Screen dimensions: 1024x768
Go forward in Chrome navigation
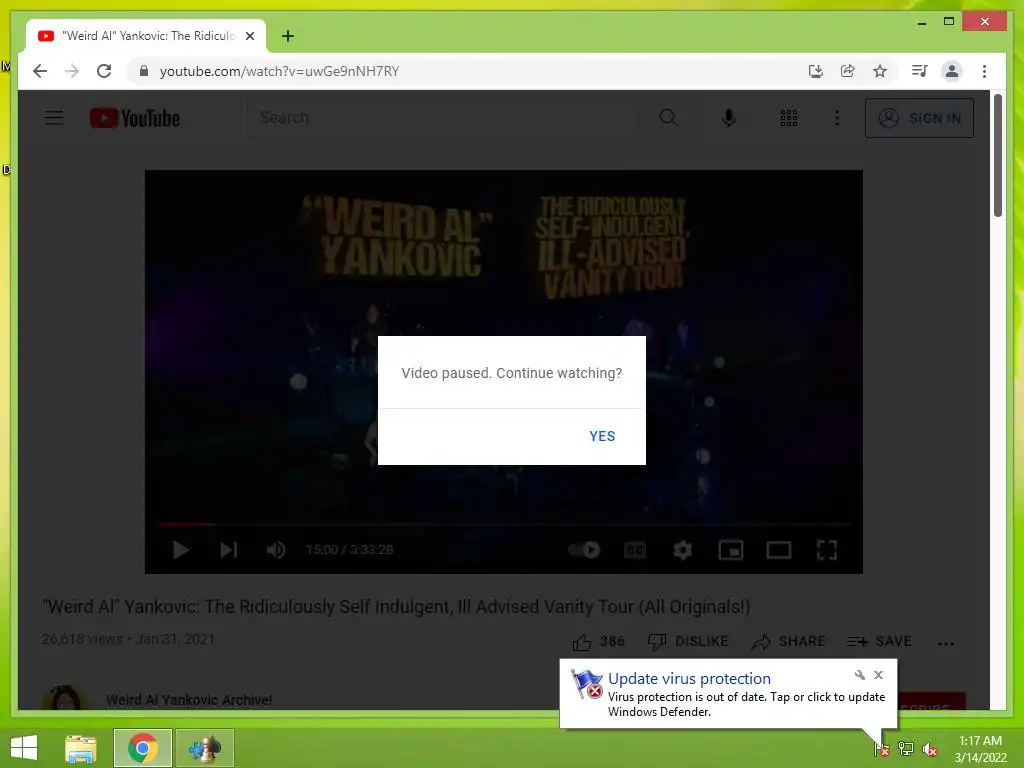72,71
